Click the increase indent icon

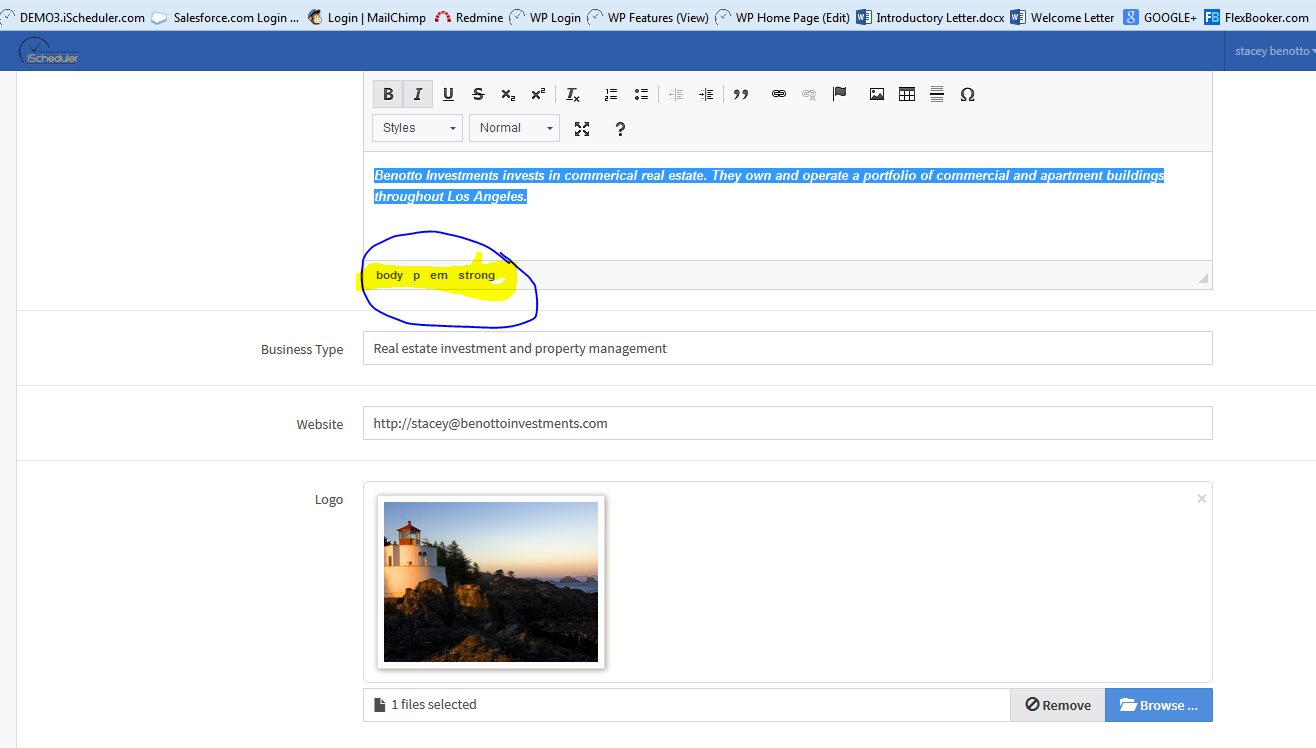(x=706, y=94)
